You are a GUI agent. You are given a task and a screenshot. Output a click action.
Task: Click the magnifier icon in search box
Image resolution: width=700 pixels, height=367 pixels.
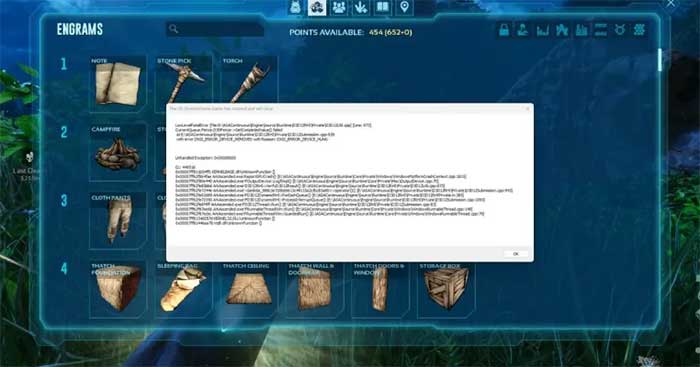click(x=174, y=29)
